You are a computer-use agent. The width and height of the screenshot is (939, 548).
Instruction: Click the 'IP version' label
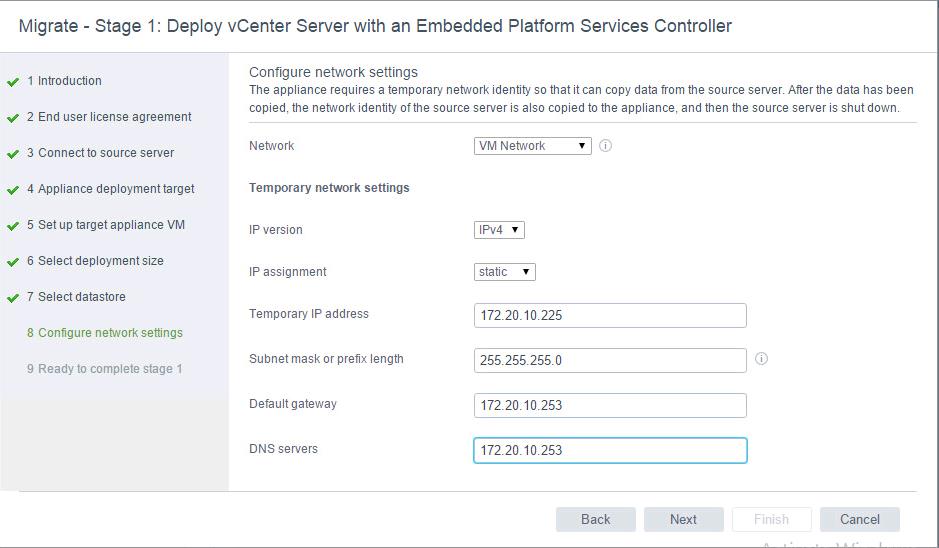[275, 229]
